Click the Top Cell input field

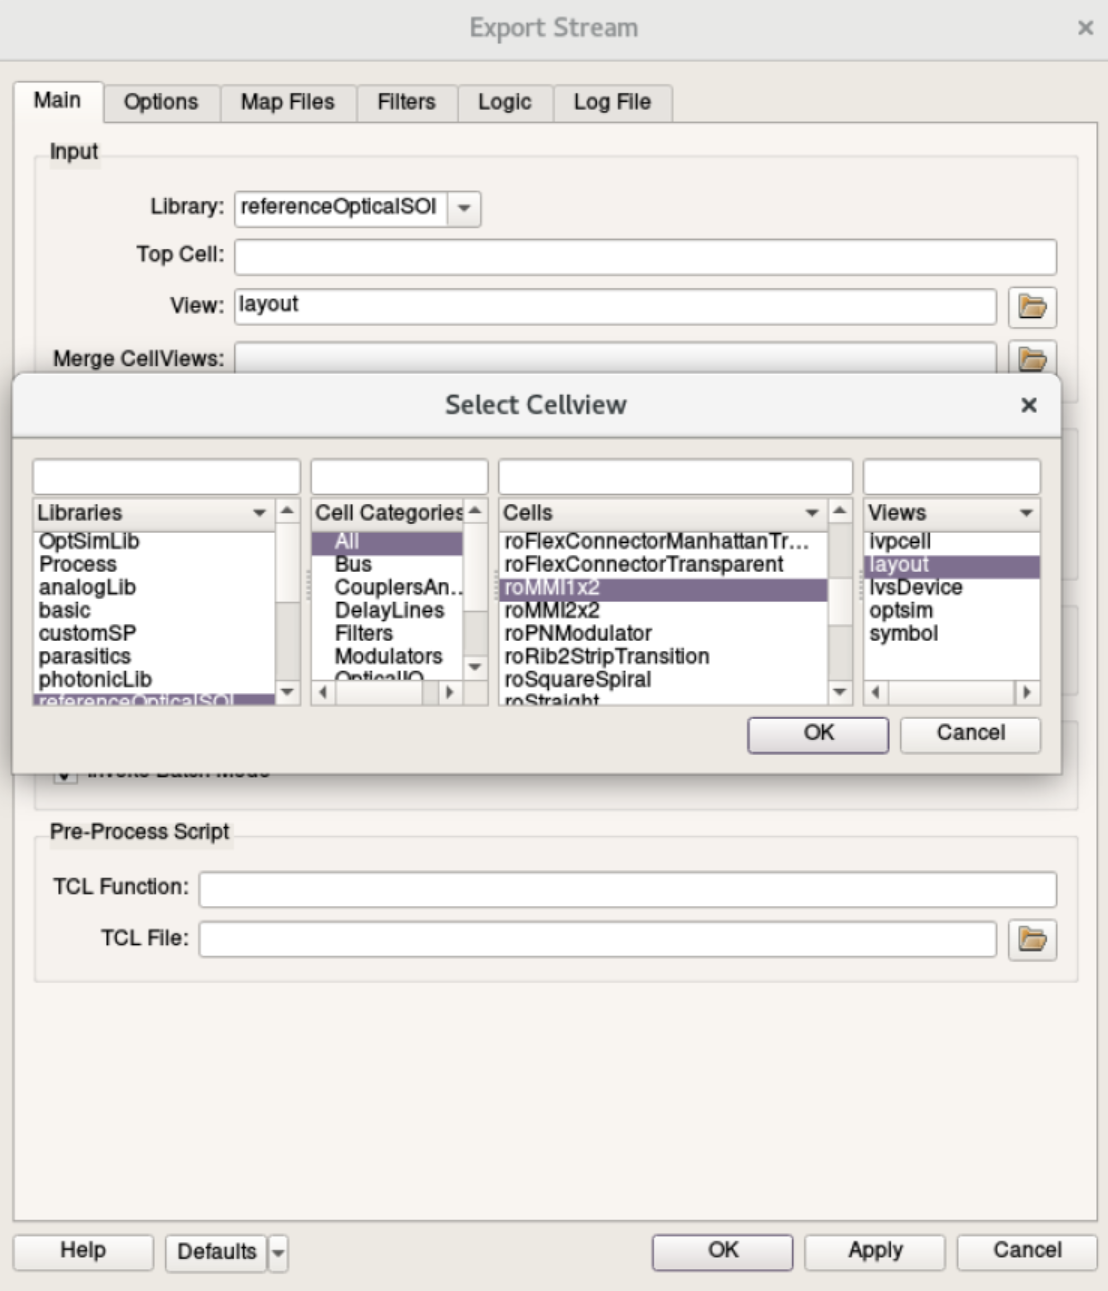(x=645, y=257)
